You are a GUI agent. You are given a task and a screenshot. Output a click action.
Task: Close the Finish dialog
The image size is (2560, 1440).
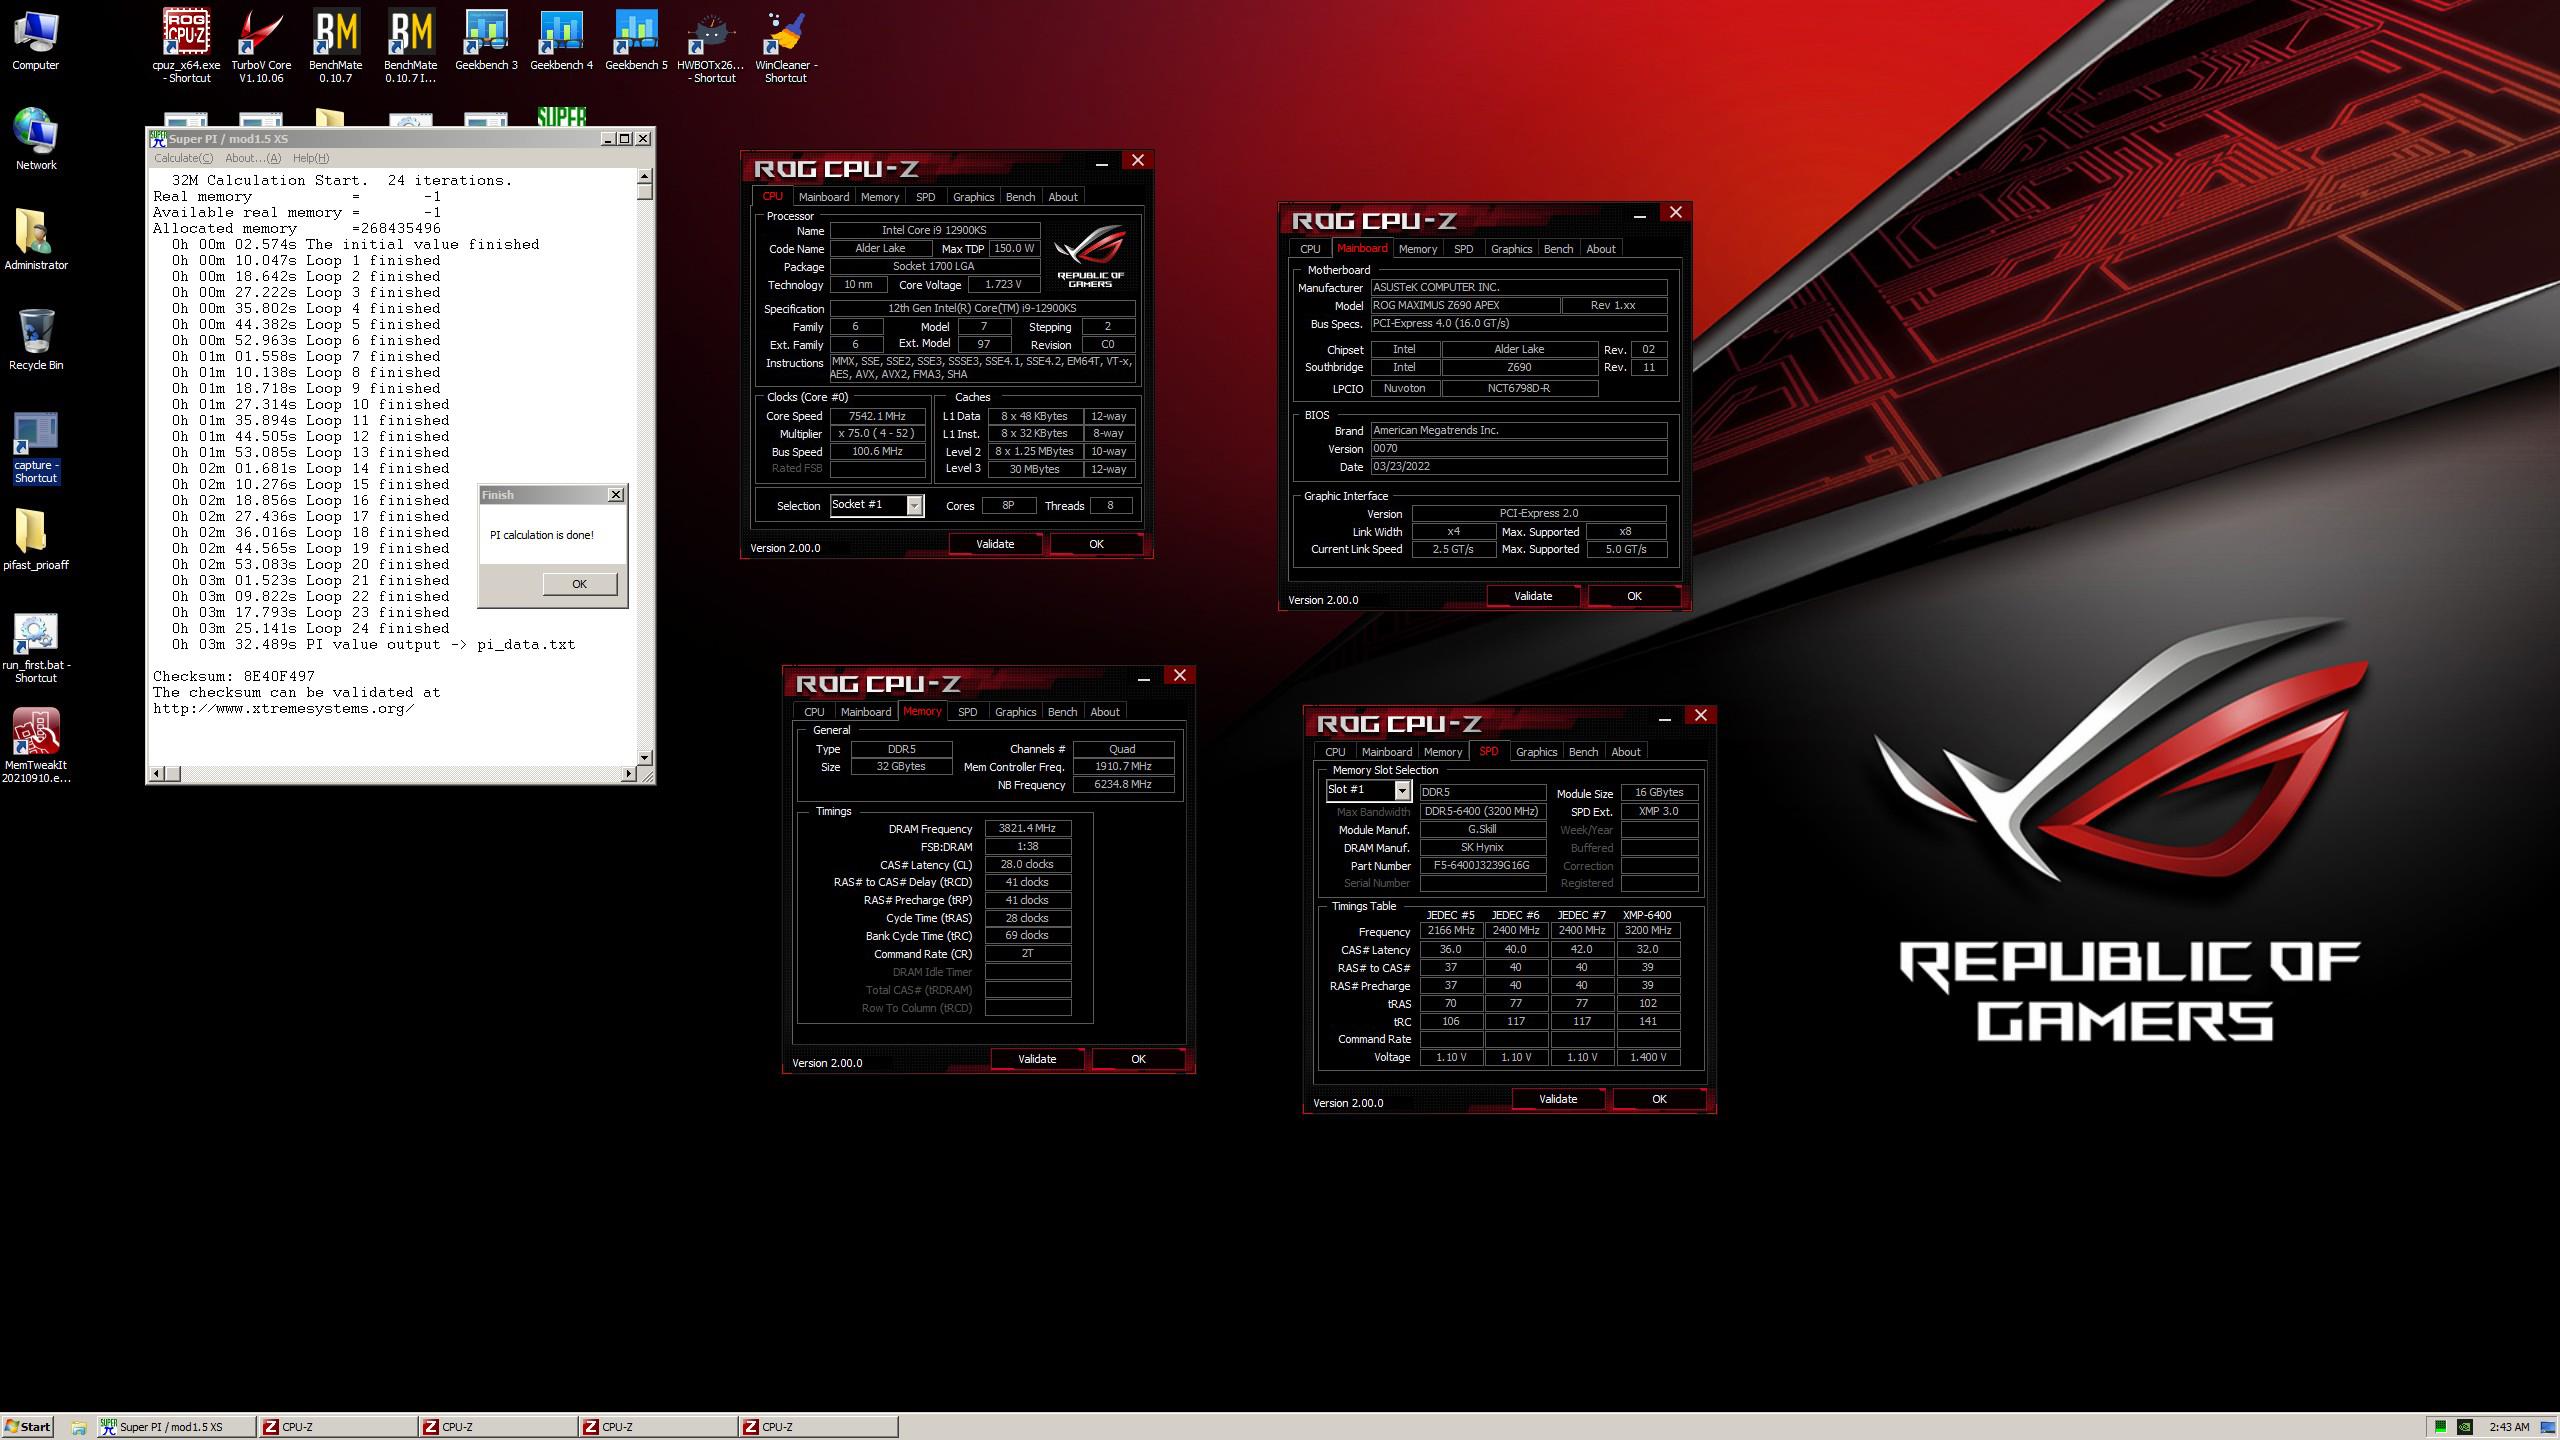(616, 494)
